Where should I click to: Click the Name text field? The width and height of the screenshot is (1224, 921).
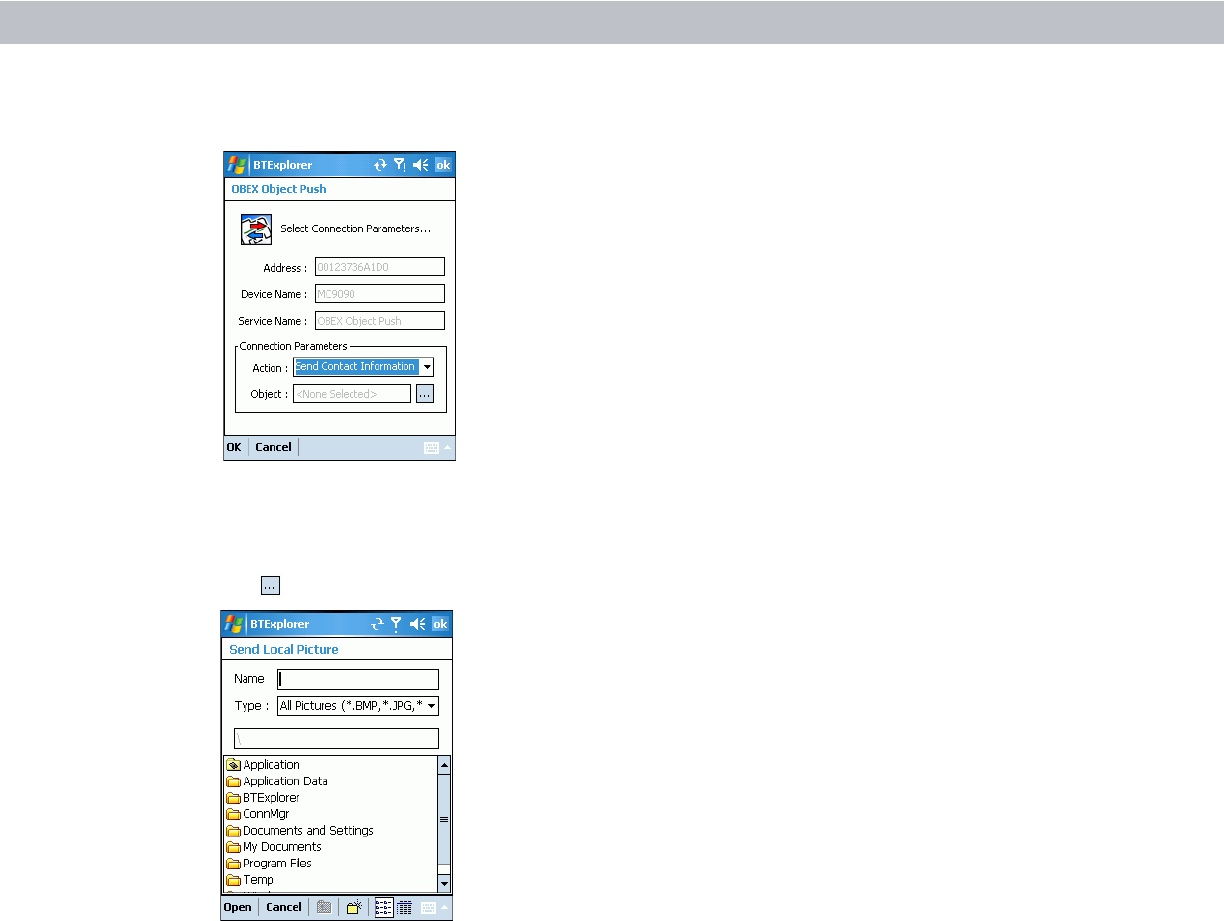[358, 679]
